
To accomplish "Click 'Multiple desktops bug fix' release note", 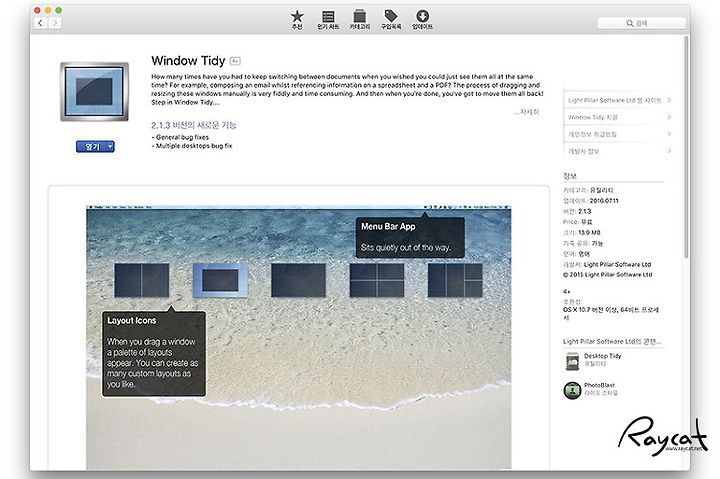I will click(x=192, y=146).
